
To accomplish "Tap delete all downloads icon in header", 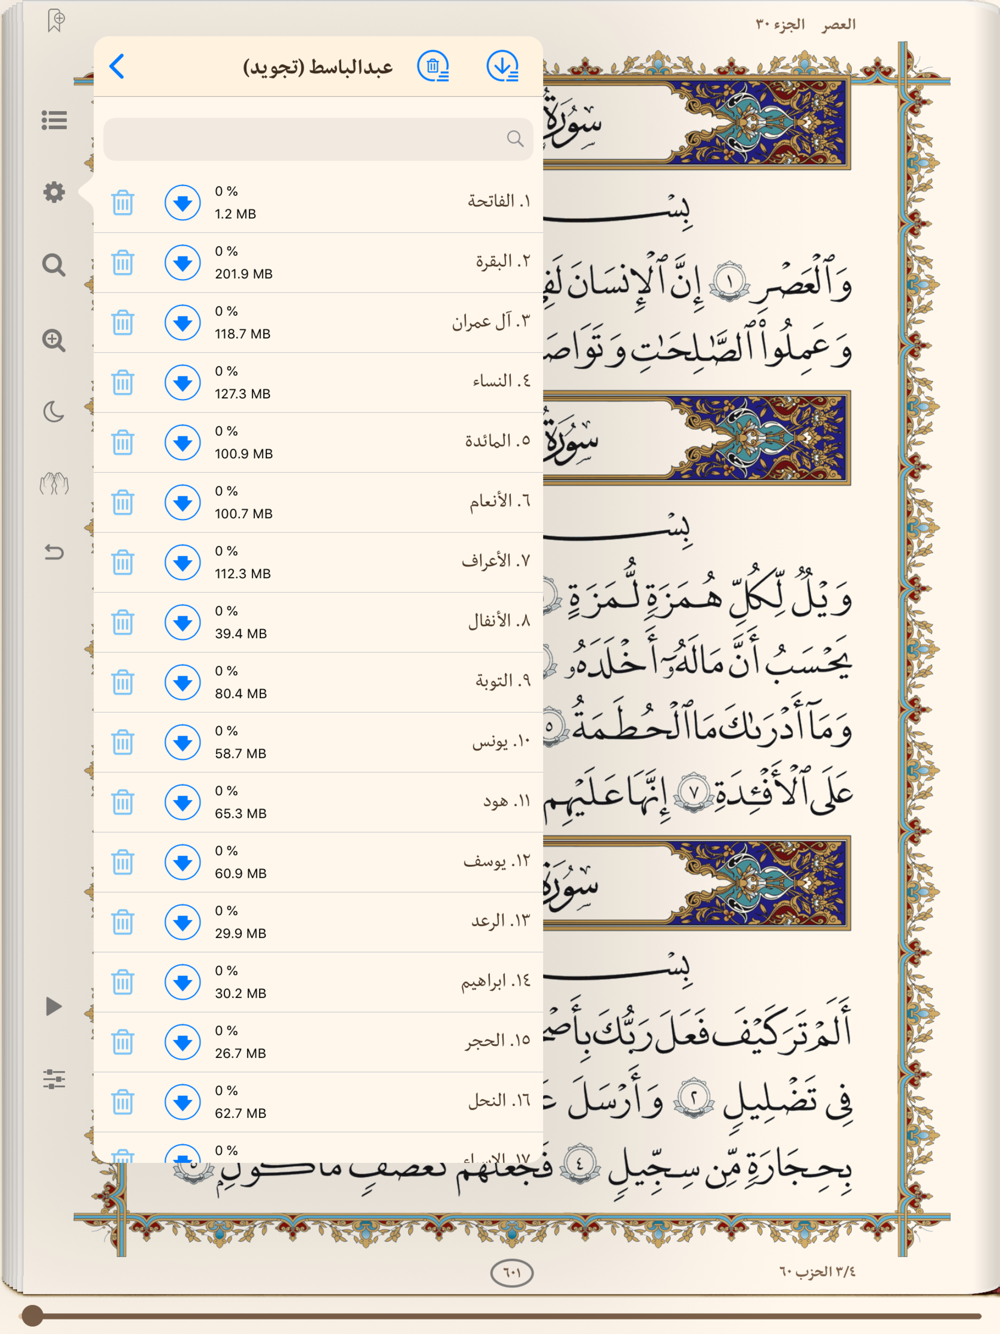I will tap(433, 67).
